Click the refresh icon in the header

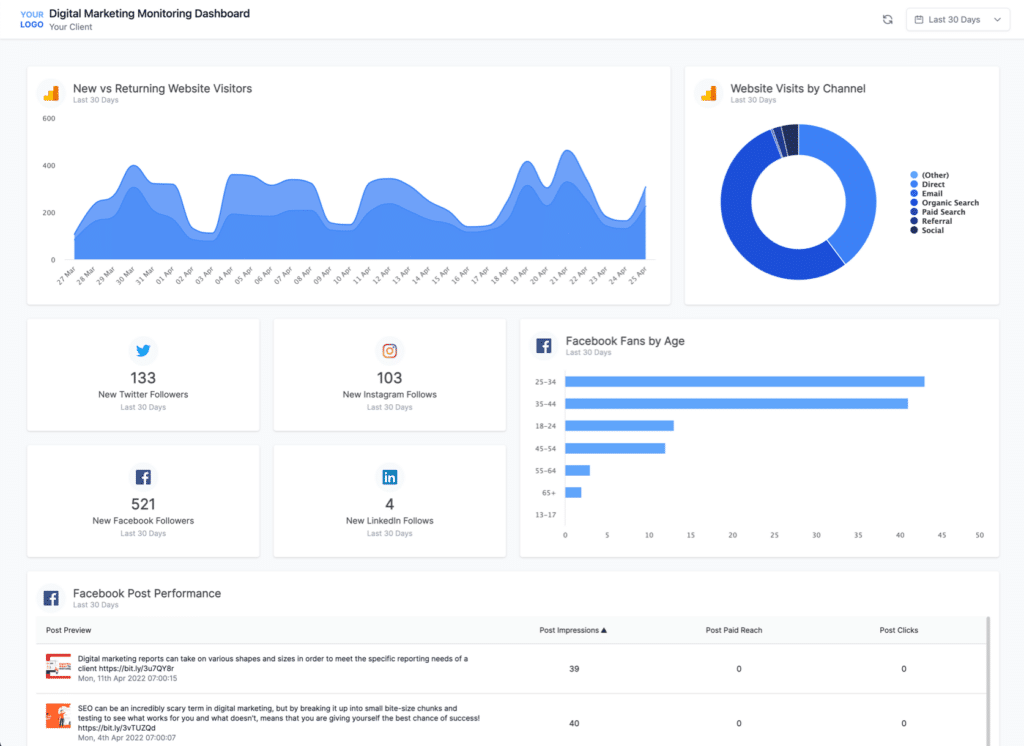(x=887, y=18)
